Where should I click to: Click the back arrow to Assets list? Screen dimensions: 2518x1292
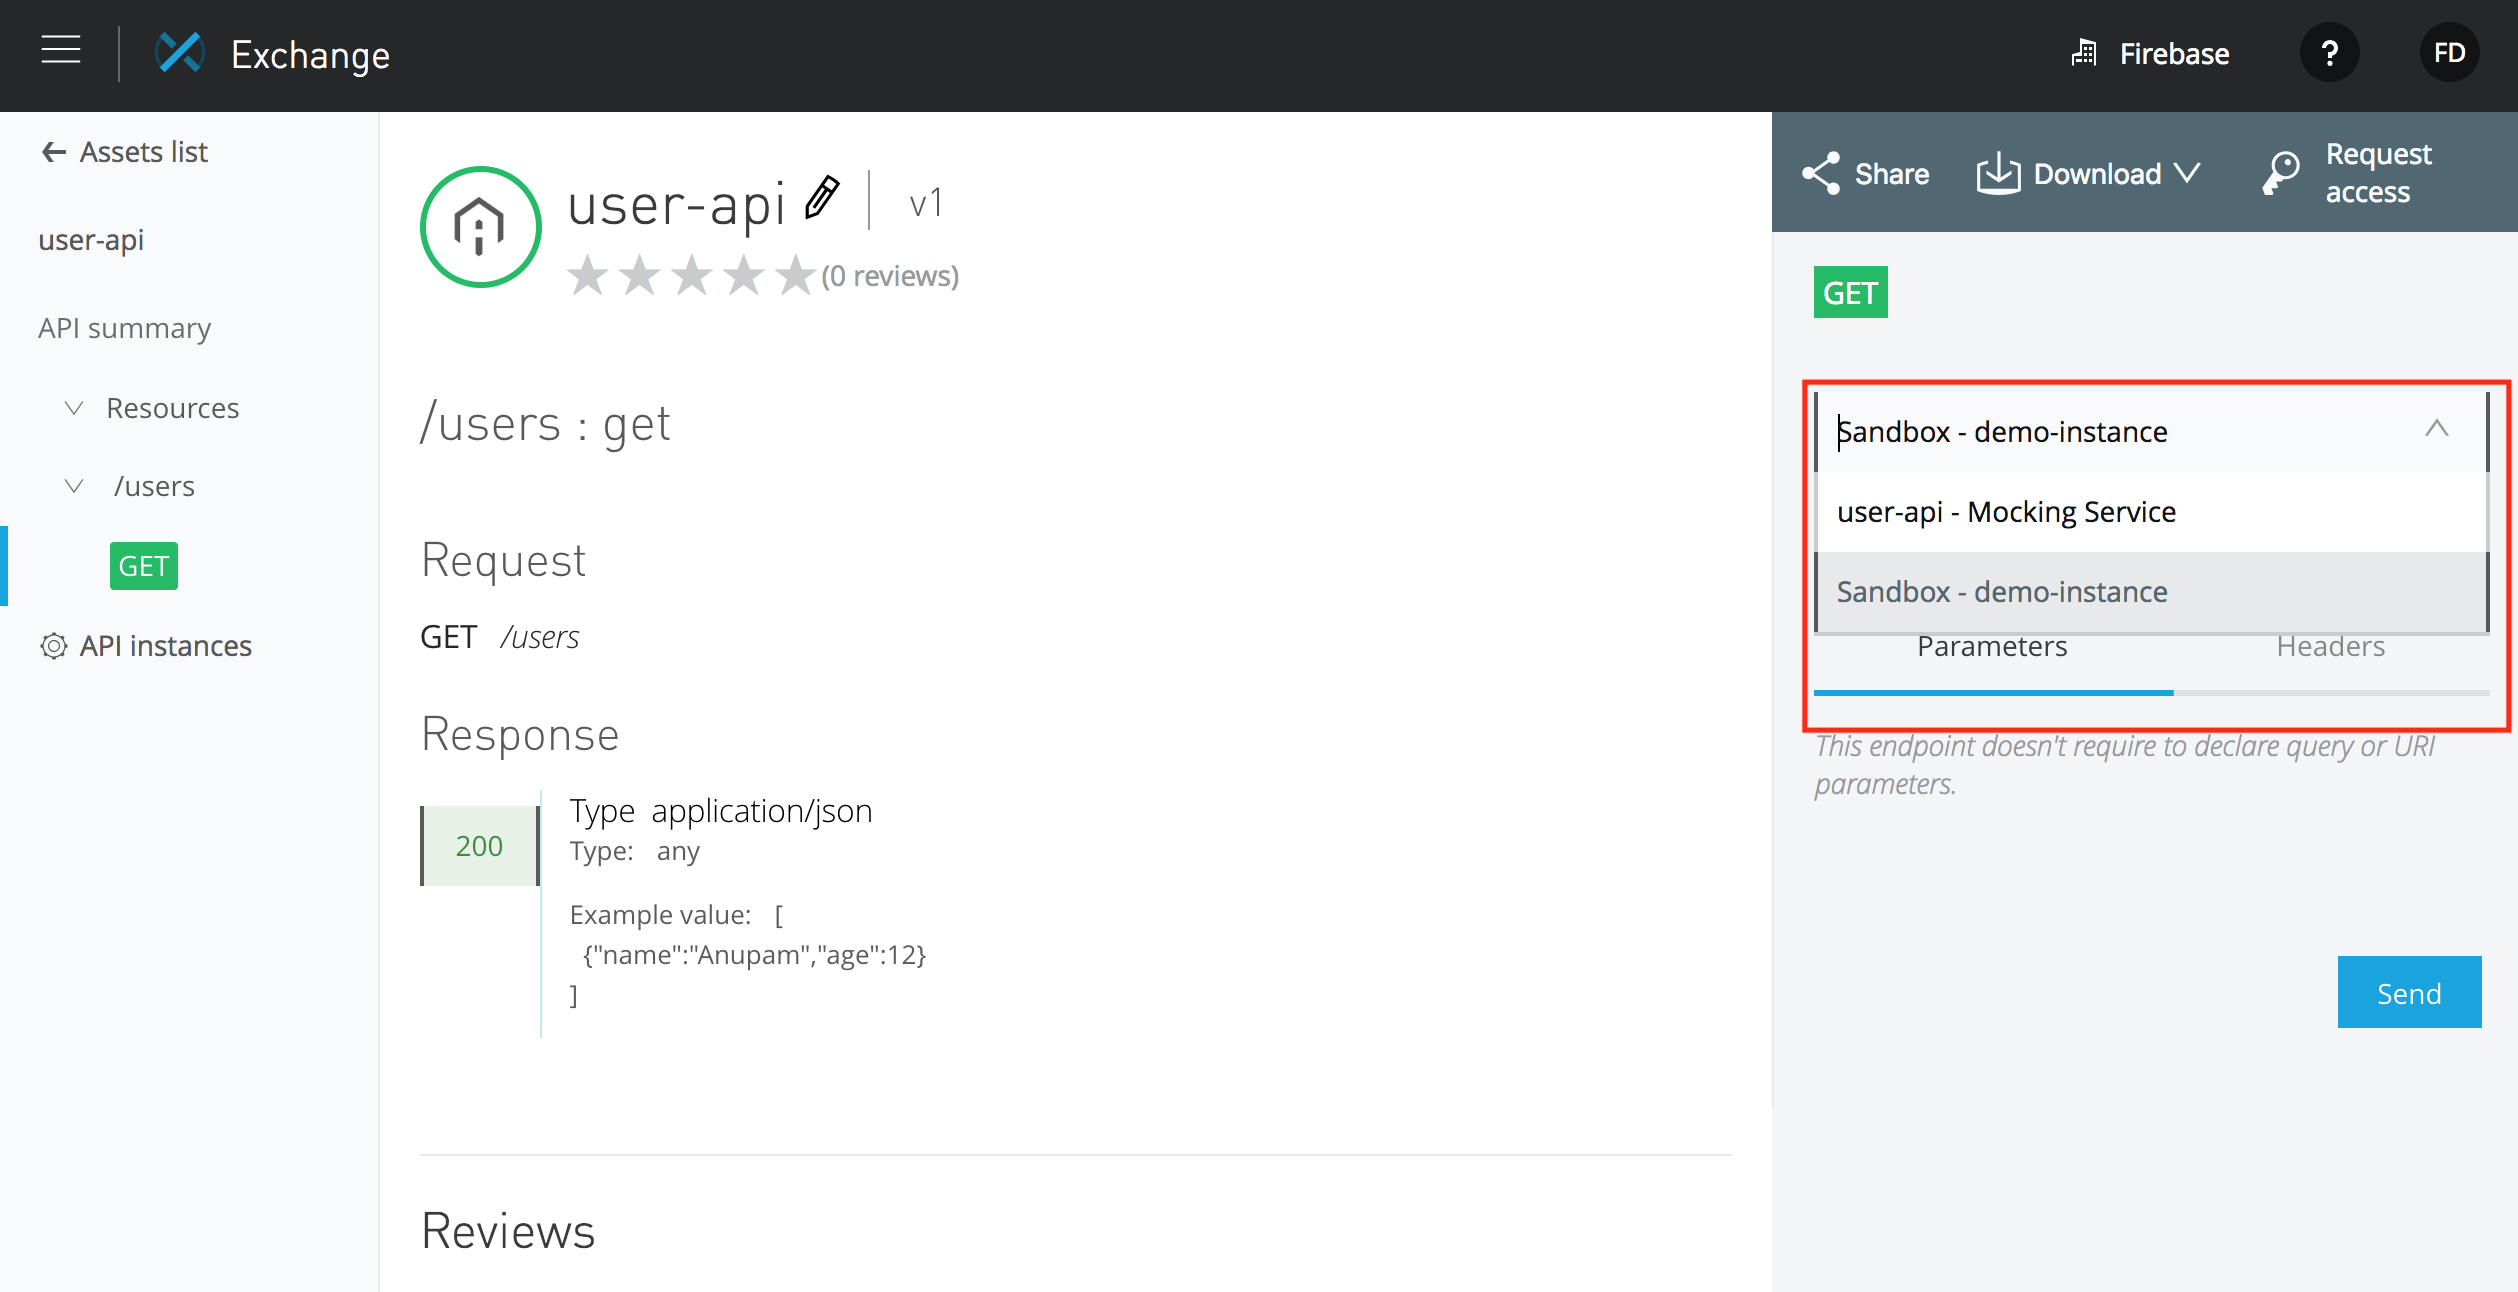click(53, 152)
